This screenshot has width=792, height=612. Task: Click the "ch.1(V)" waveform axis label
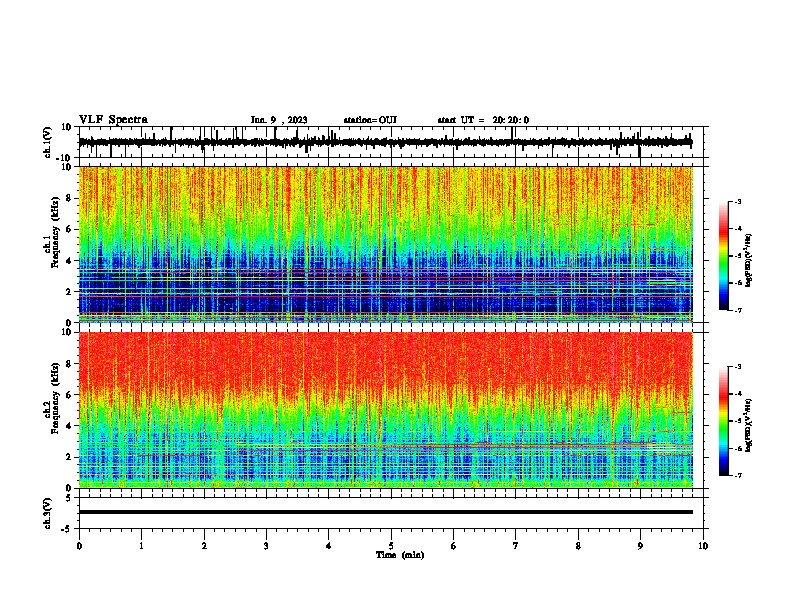pyautogui.click(x=48, y=142)
